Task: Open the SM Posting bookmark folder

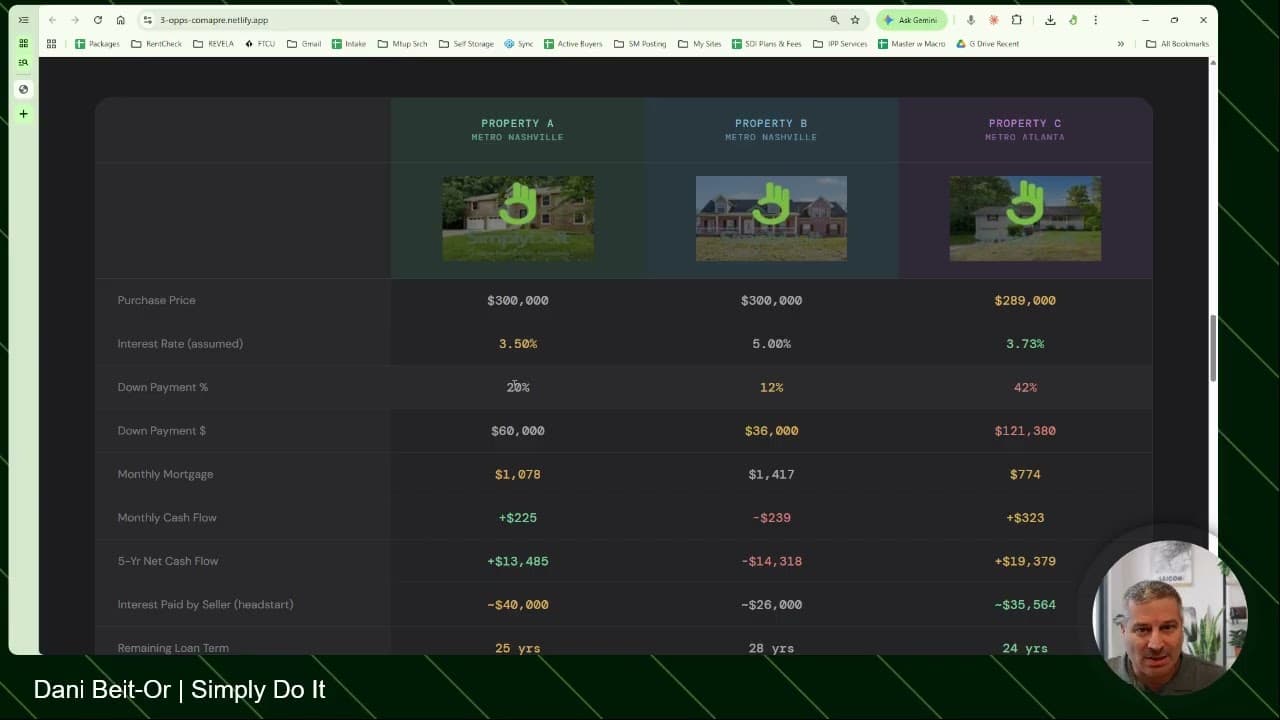Action: tap(640, 44)
